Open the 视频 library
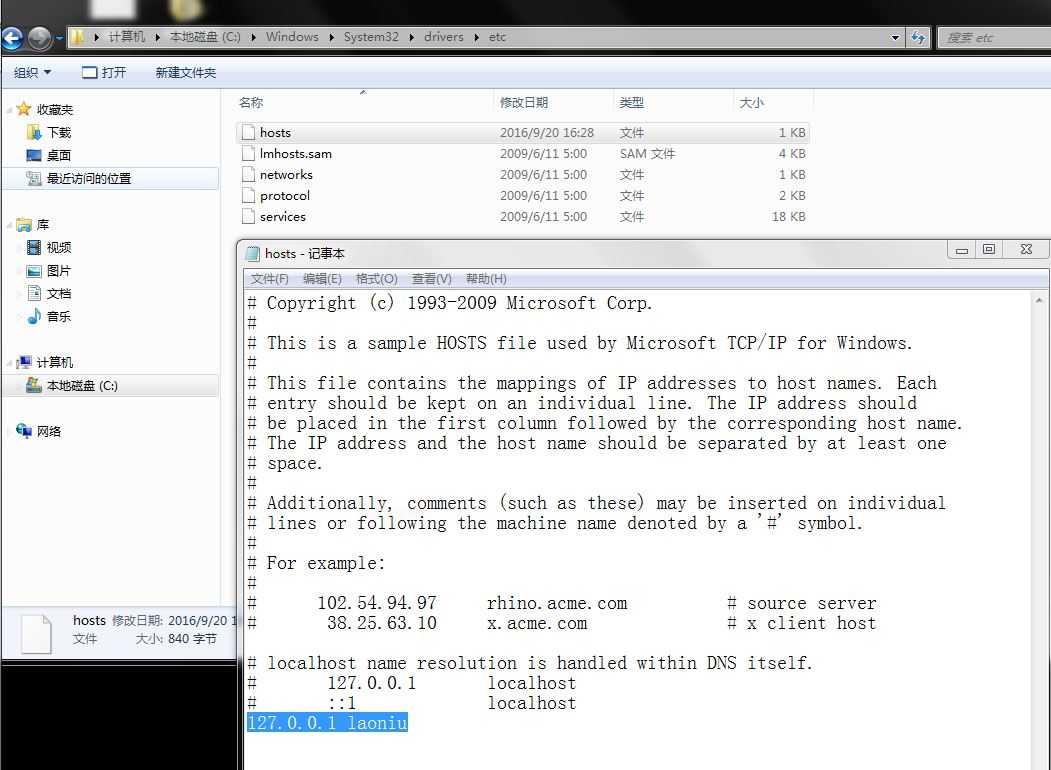Screen dimensions: 1051x770 tap(58, 247)
